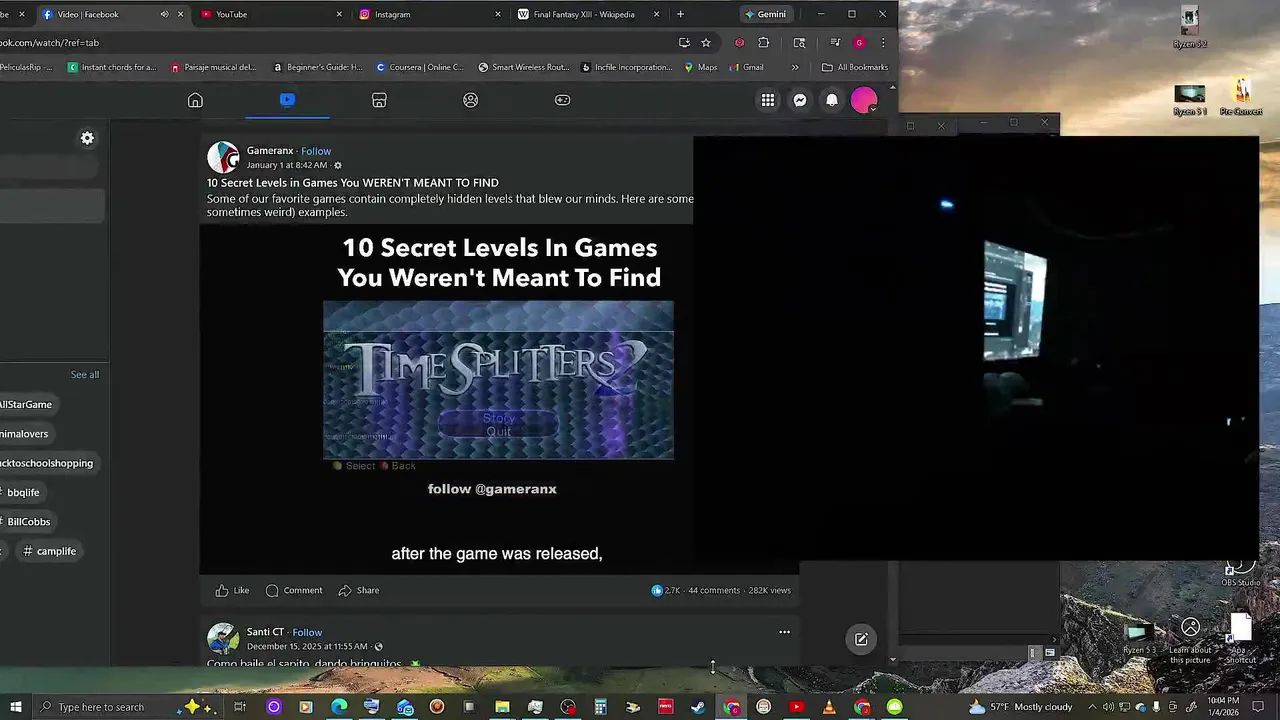Show hidden system tray icons

pos(1092,707)
